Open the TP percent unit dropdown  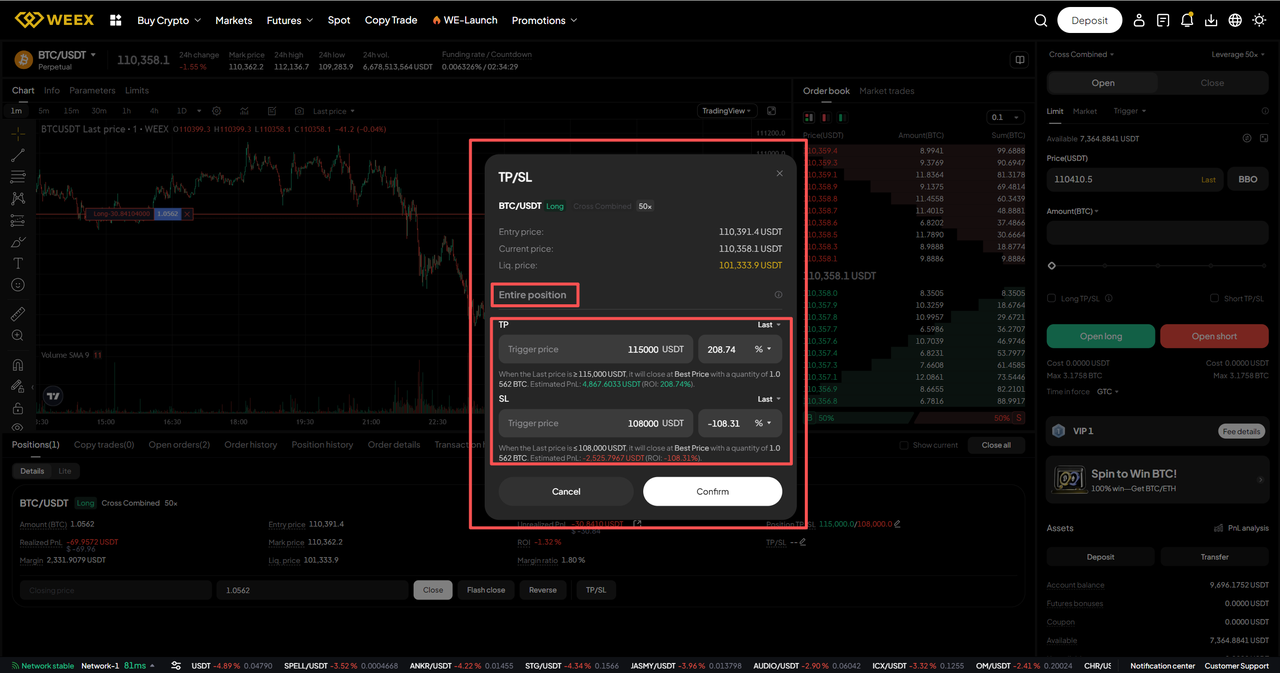tap(764, 349)
